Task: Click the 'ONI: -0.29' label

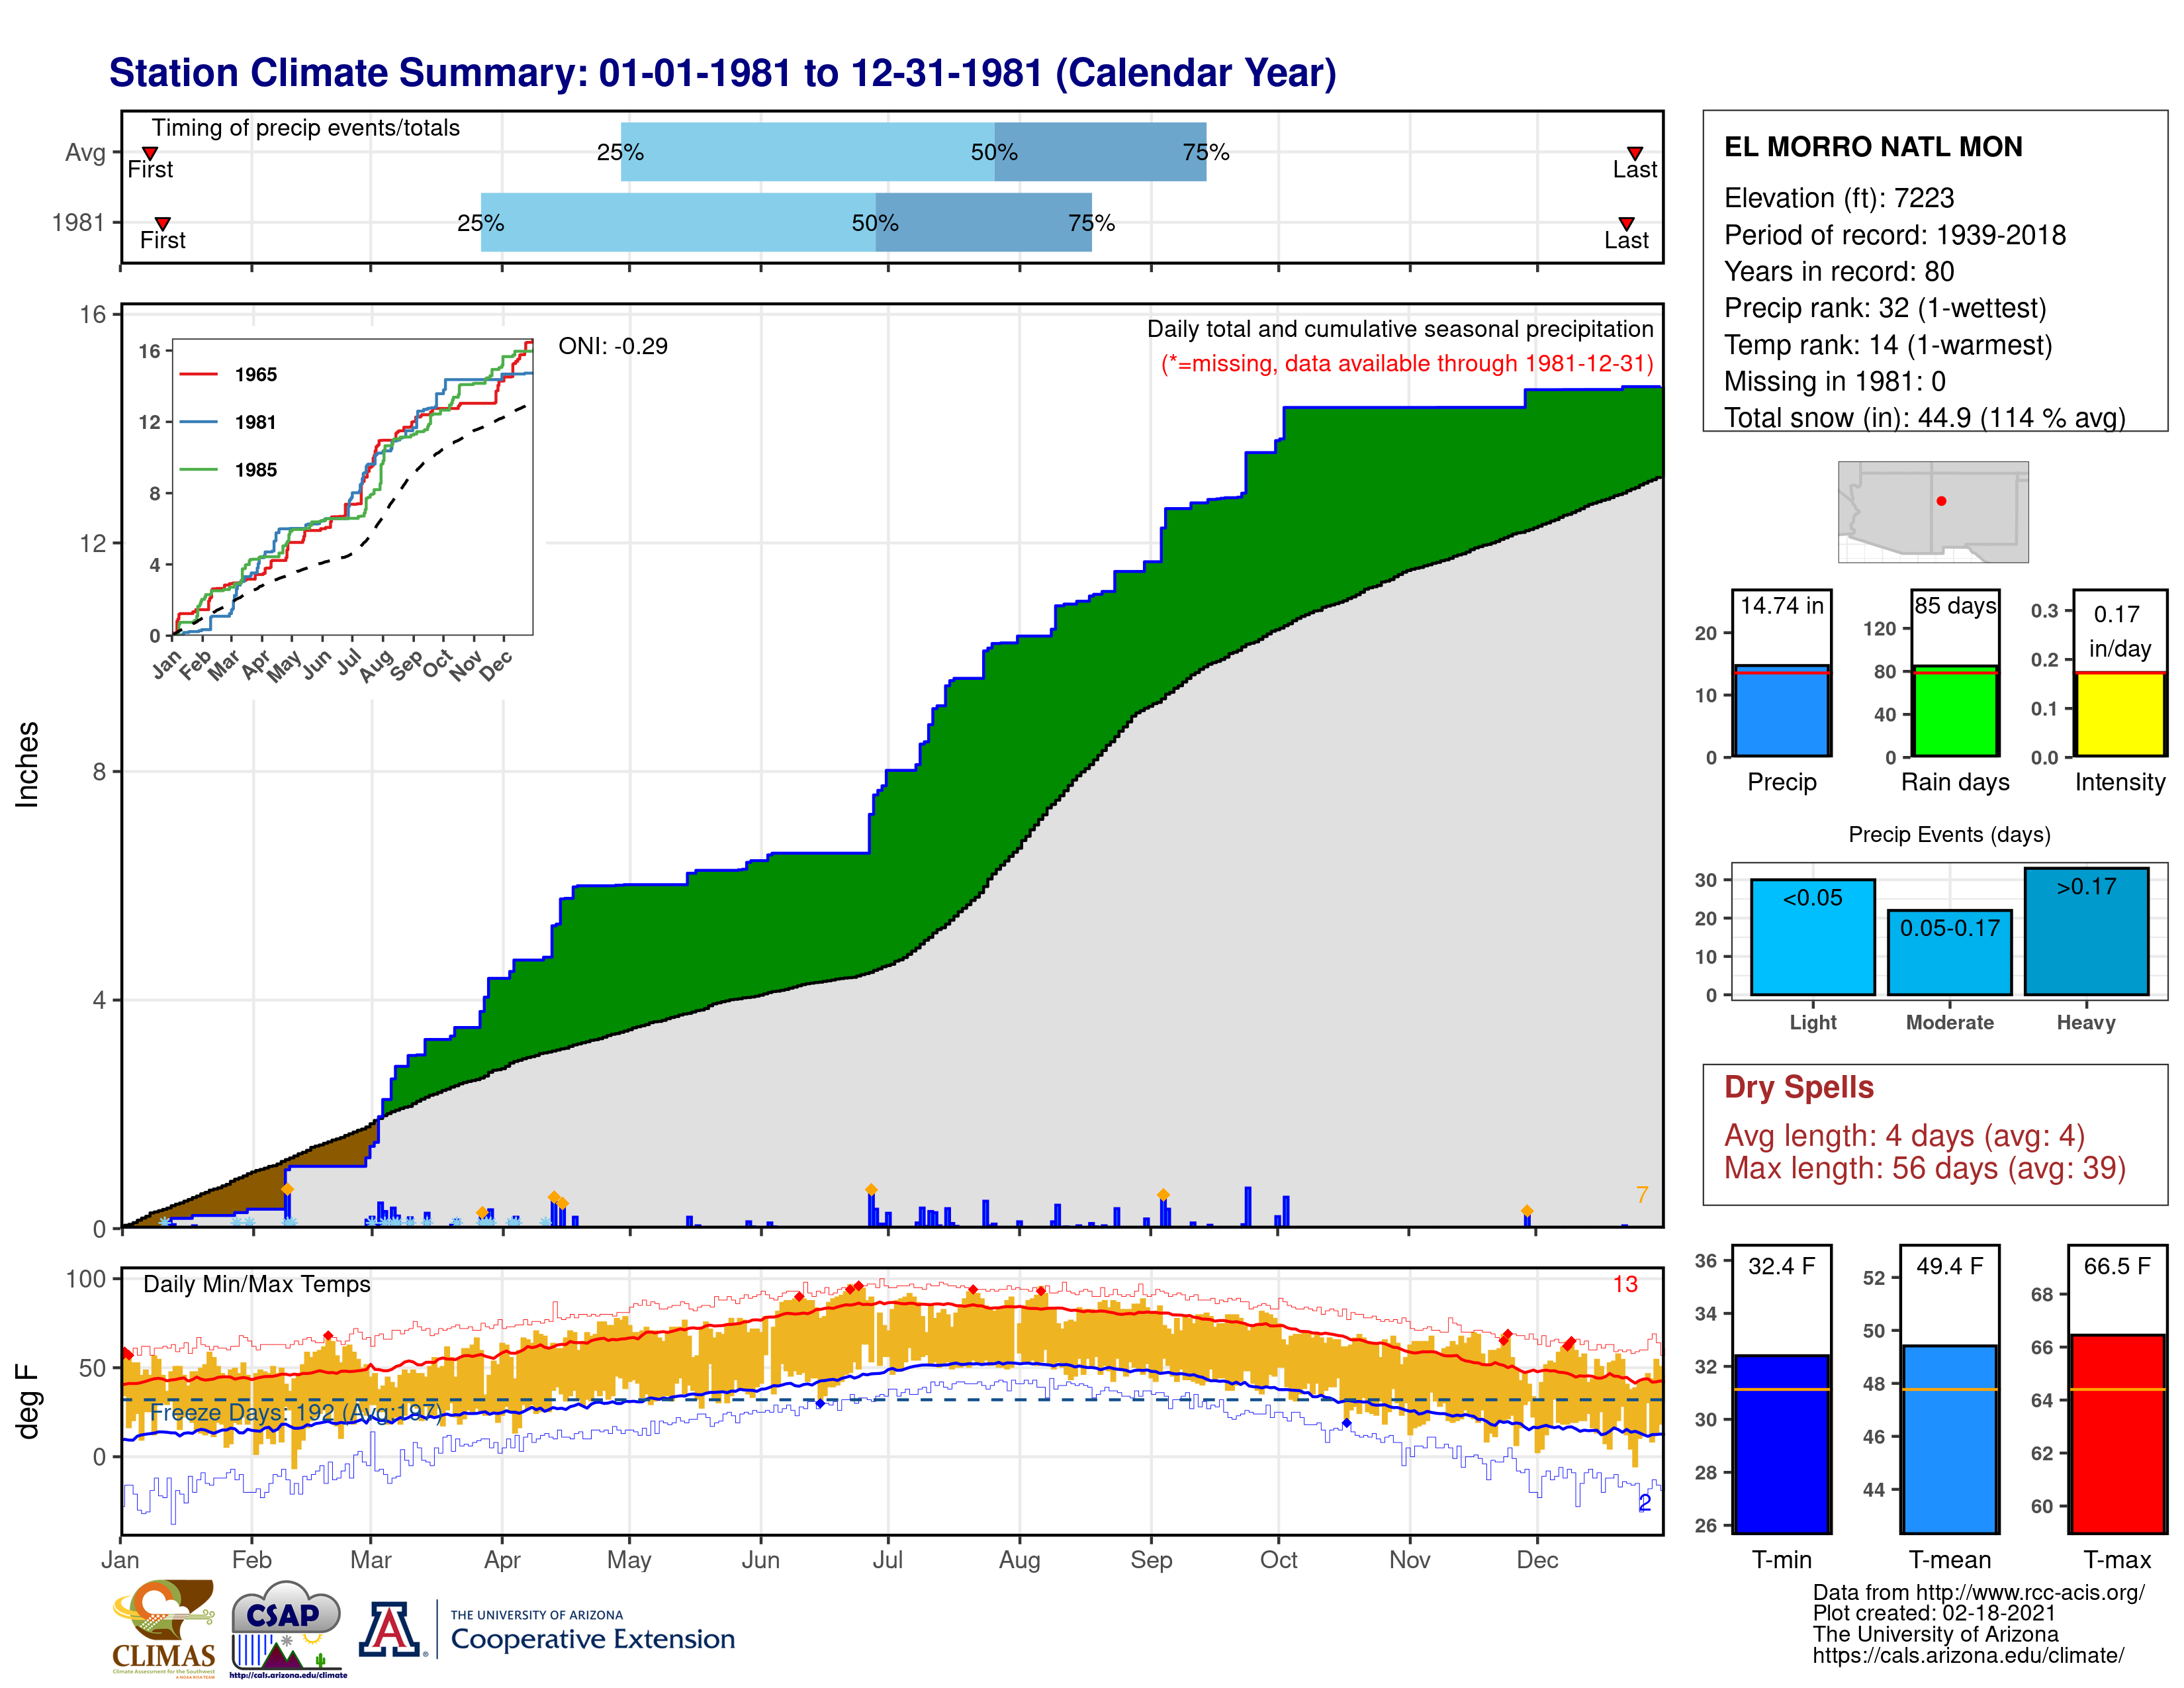Action: point(613,346)
